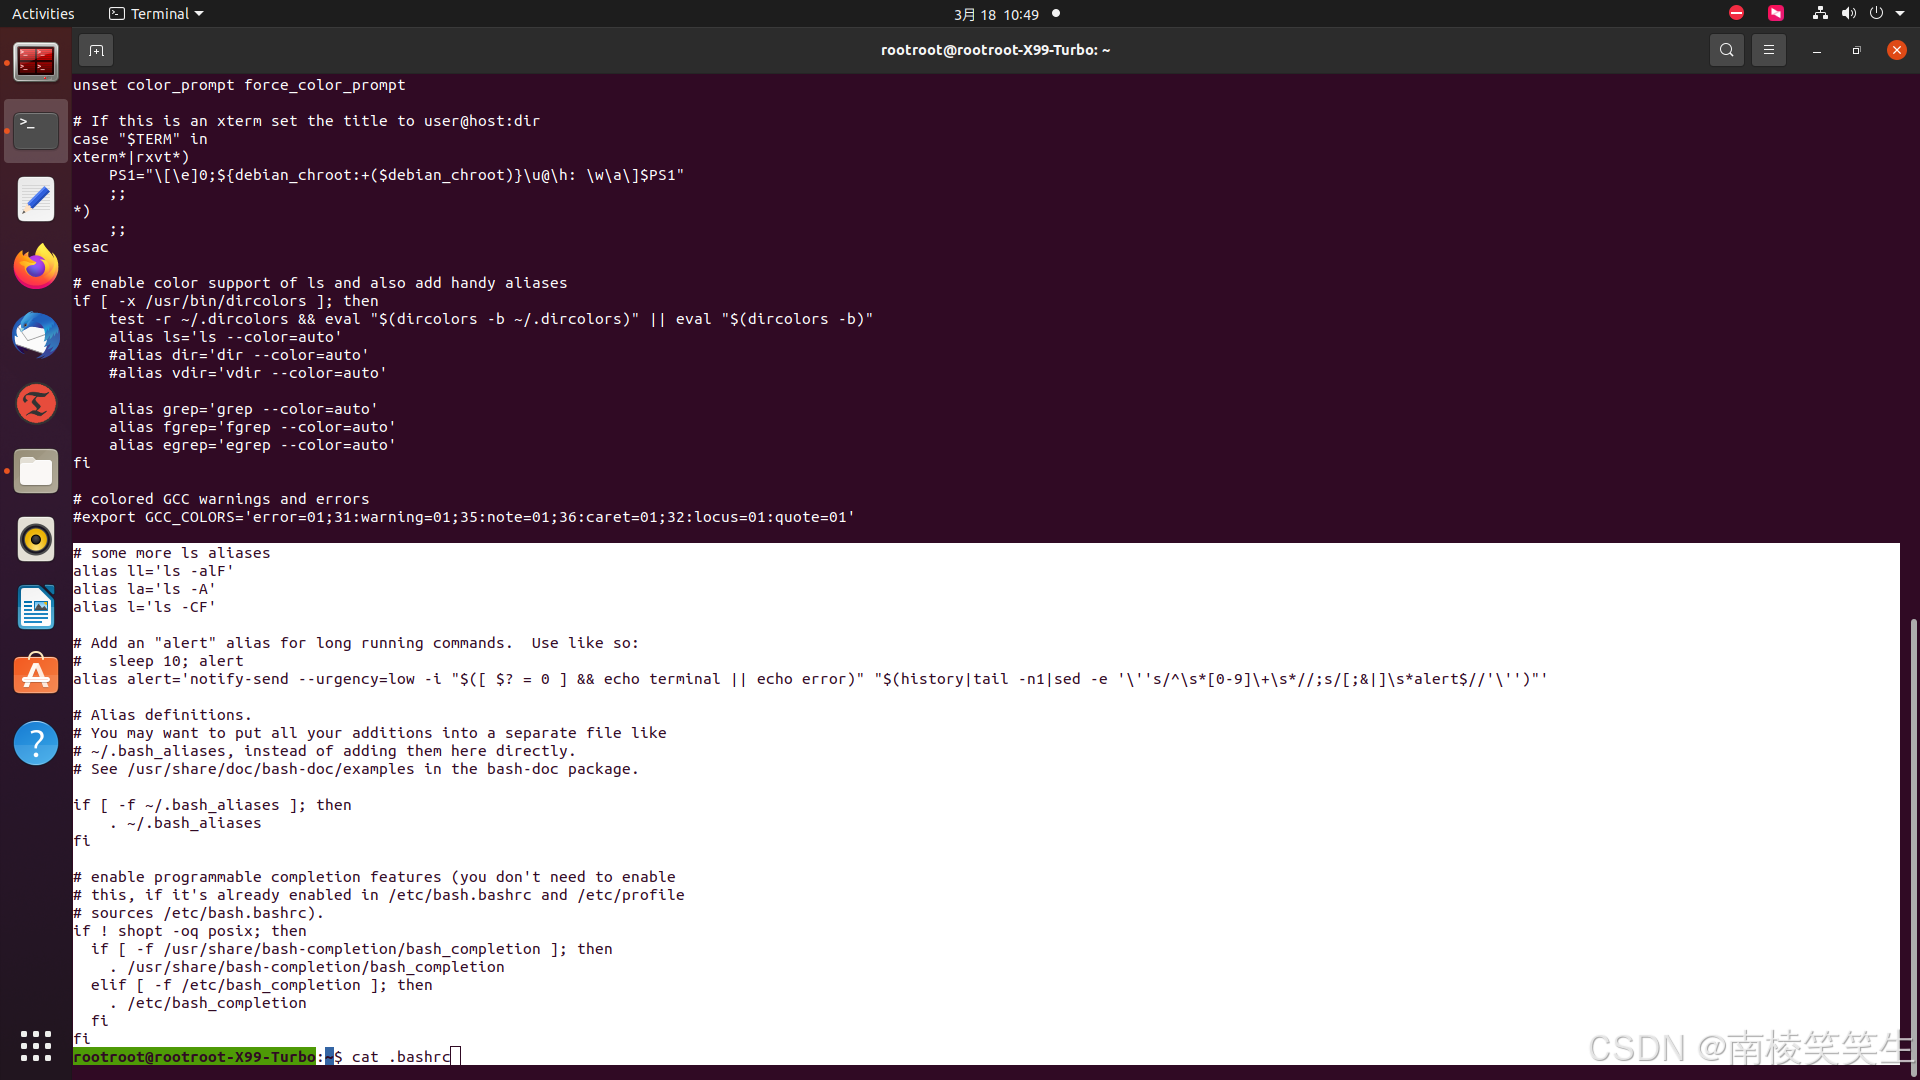The width and height of the screenshot is (1920, 1080).
Task: Open the clock and calendar panel
Action: pos(996,14)
